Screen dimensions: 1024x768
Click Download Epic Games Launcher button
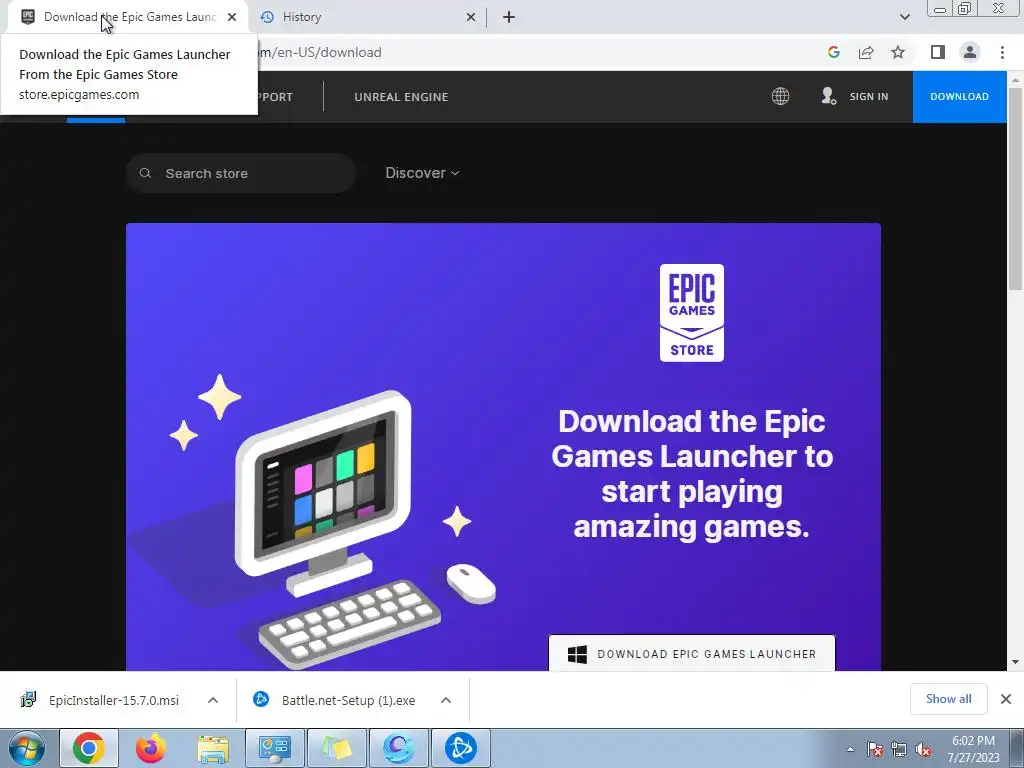pos(692,653)
